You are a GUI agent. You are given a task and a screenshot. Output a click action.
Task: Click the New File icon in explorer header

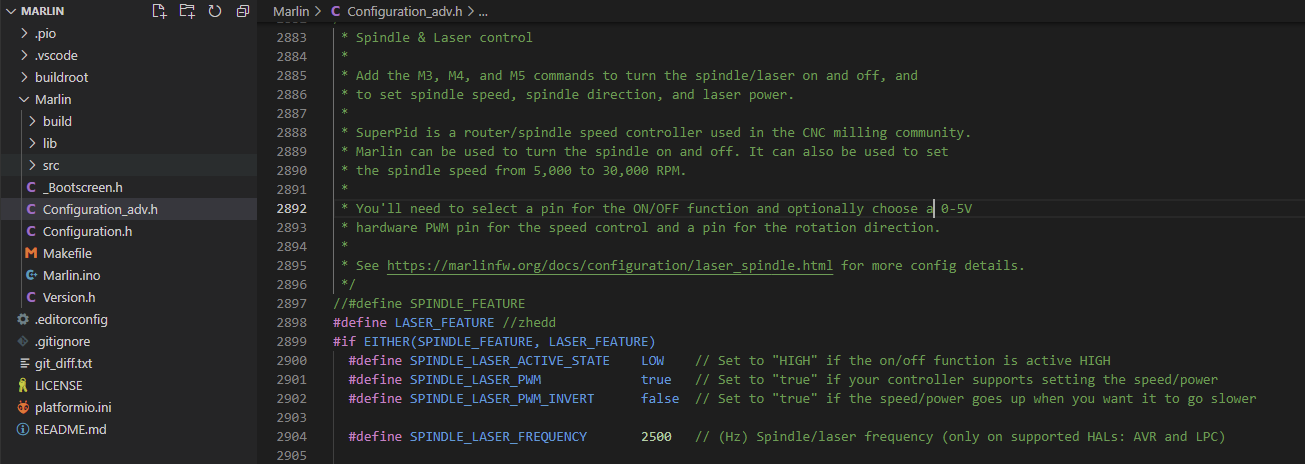point(158,11)
